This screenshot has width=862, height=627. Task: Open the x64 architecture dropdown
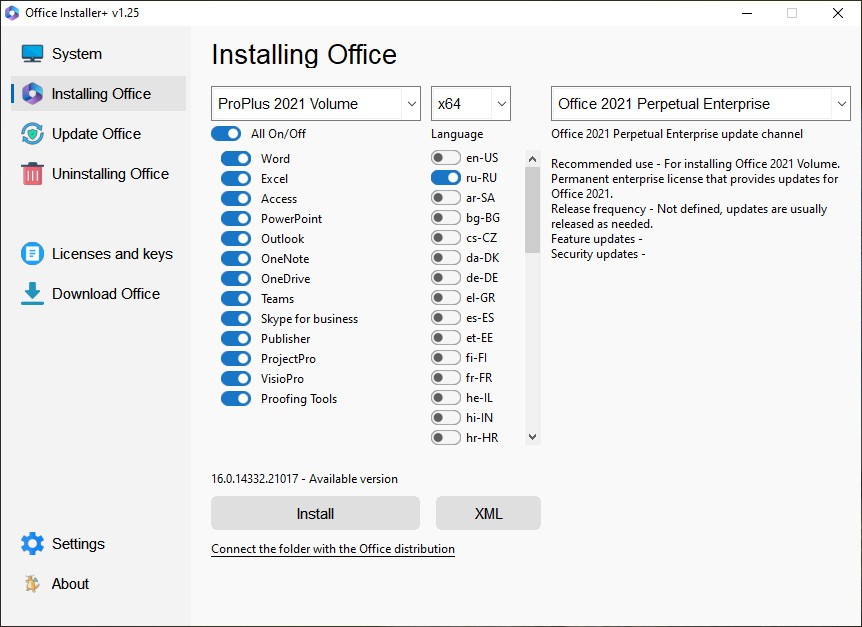pyautogui.click(x=471, y=103)
